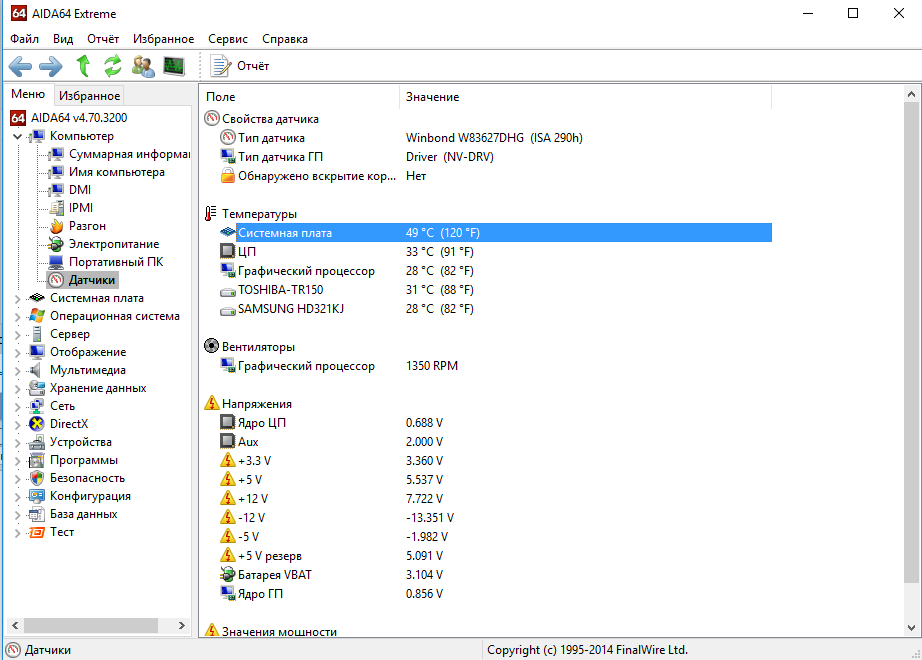Select the Тест tree item
Image resolution: width=922 pixels, height=660 pixels.
point(62,532)
